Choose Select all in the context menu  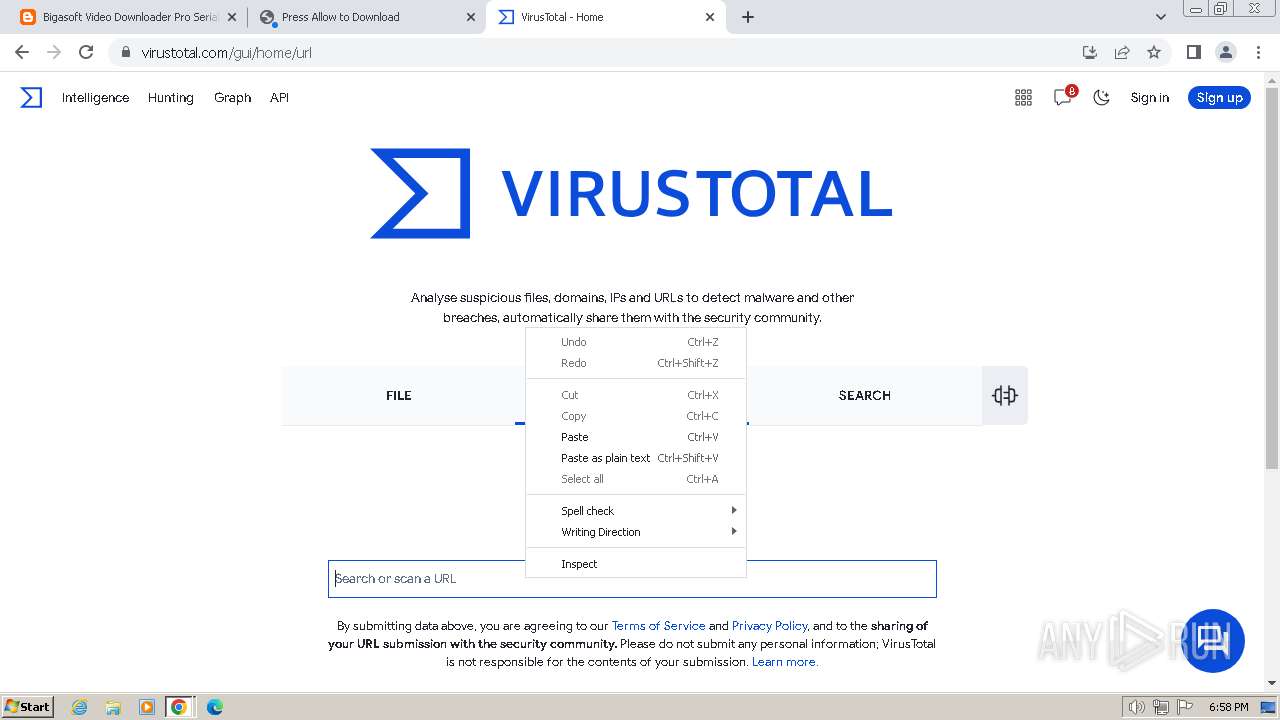(636, 479)
